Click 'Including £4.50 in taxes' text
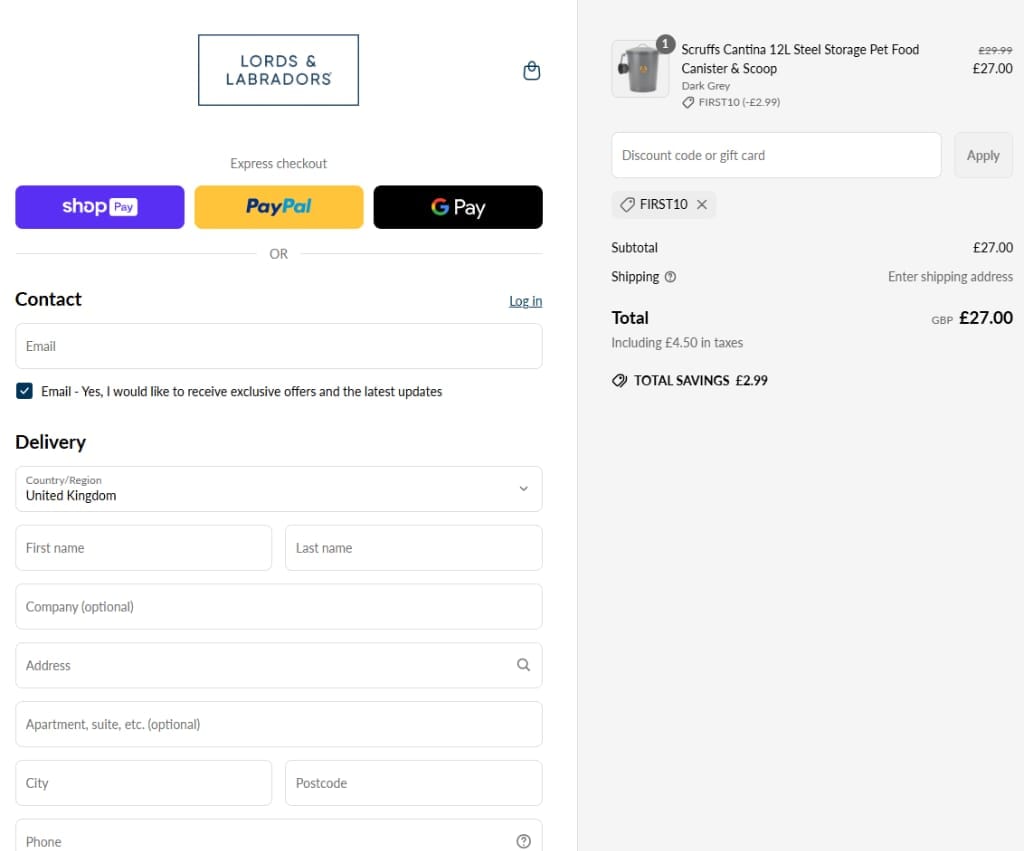 [677, 343]
